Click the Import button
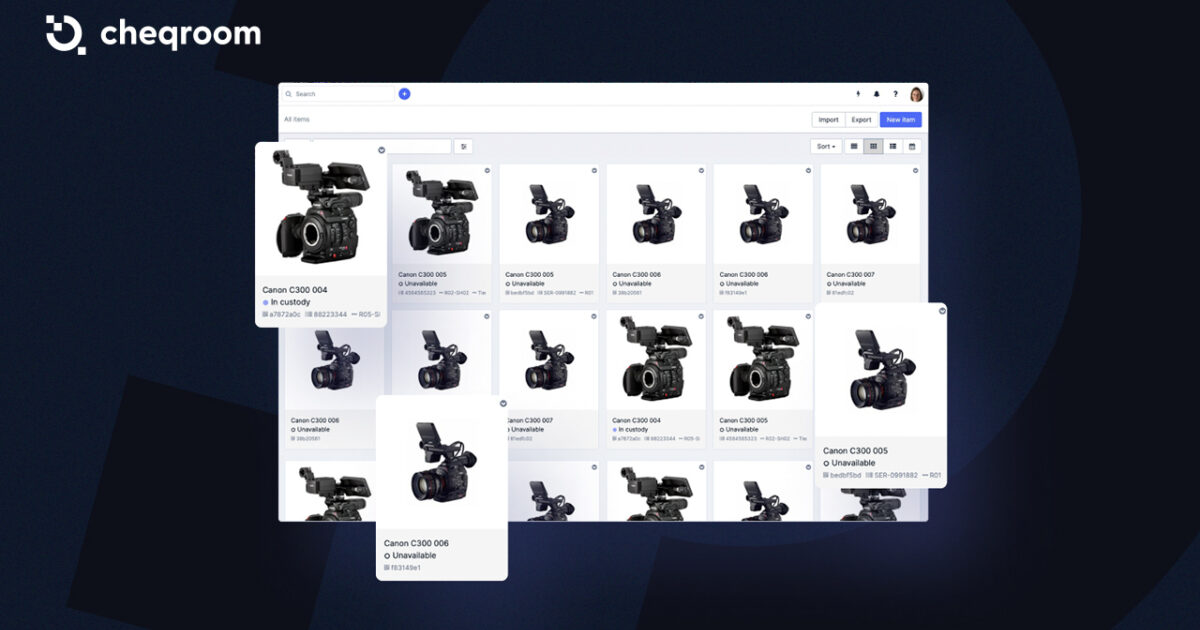Image resolution: width=1200 pixels, height=630 pixels. [829, 119]
